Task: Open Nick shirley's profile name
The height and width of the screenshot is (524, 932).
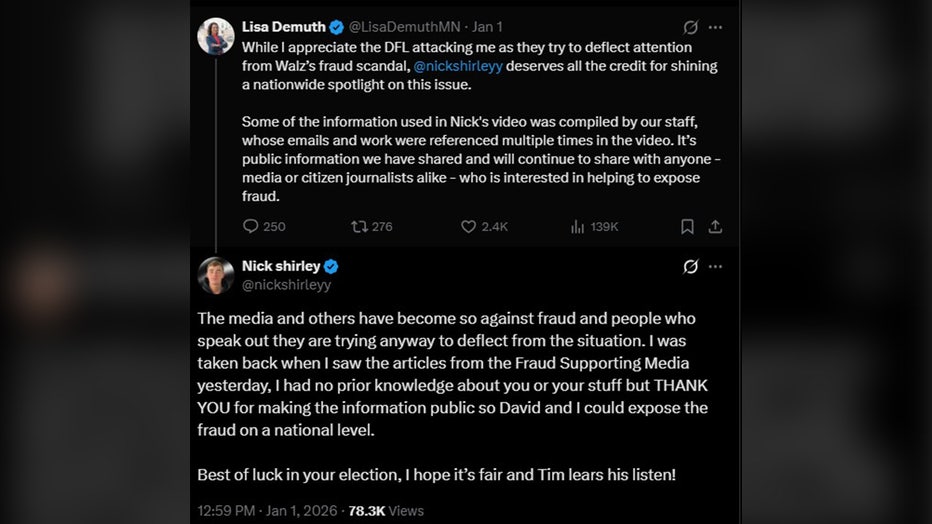Action: 283,266
